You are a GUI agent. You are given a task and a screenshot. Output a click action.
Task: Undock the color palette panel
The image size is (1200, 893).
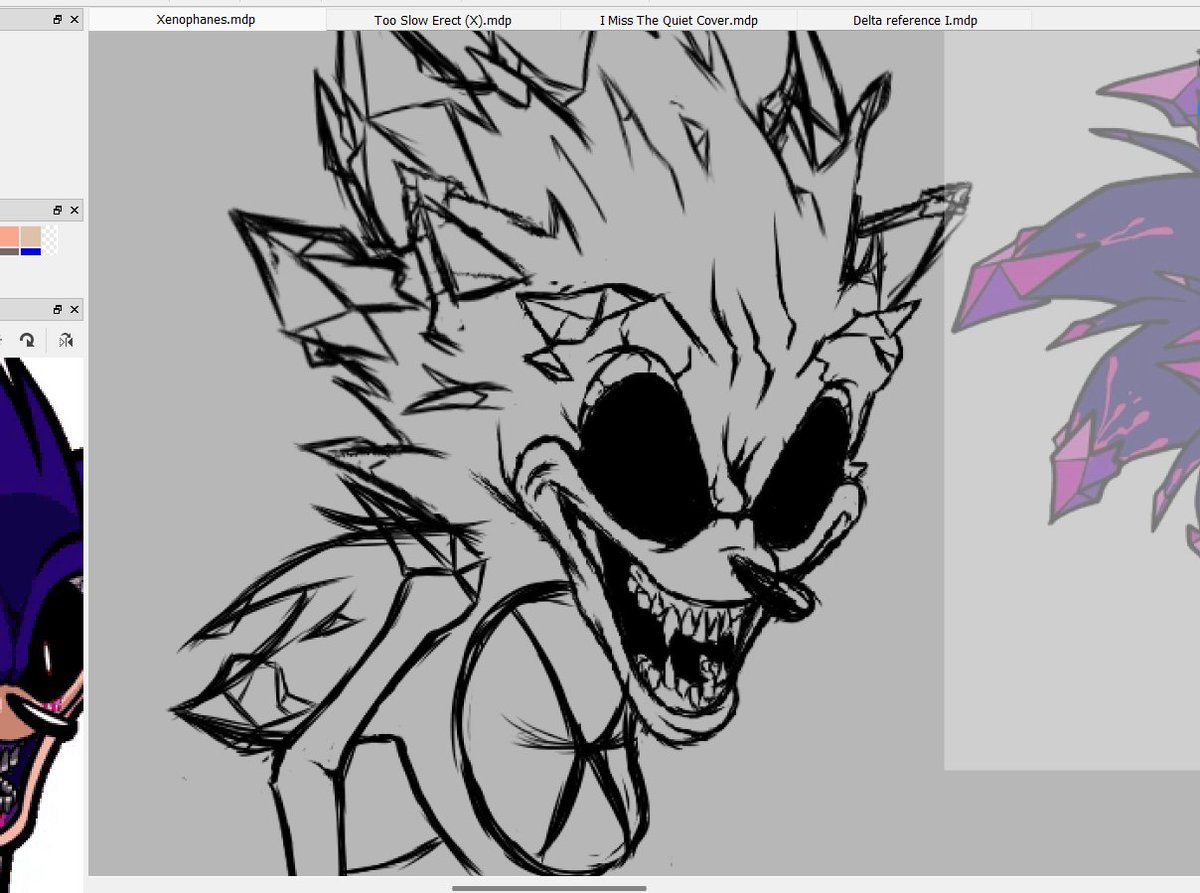pyautogui.click(x=58, y=211)
